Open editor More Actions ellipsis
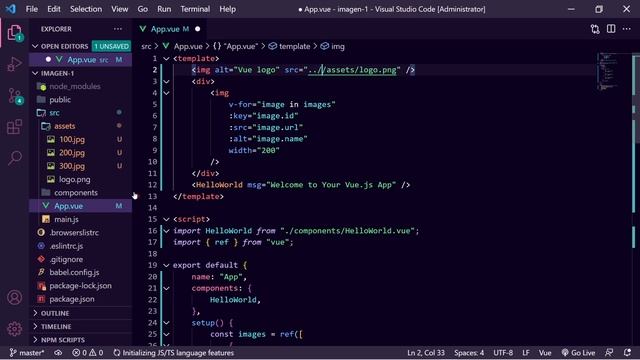Image resolution: width=640 pixels, height=360 pixels. 627,29
